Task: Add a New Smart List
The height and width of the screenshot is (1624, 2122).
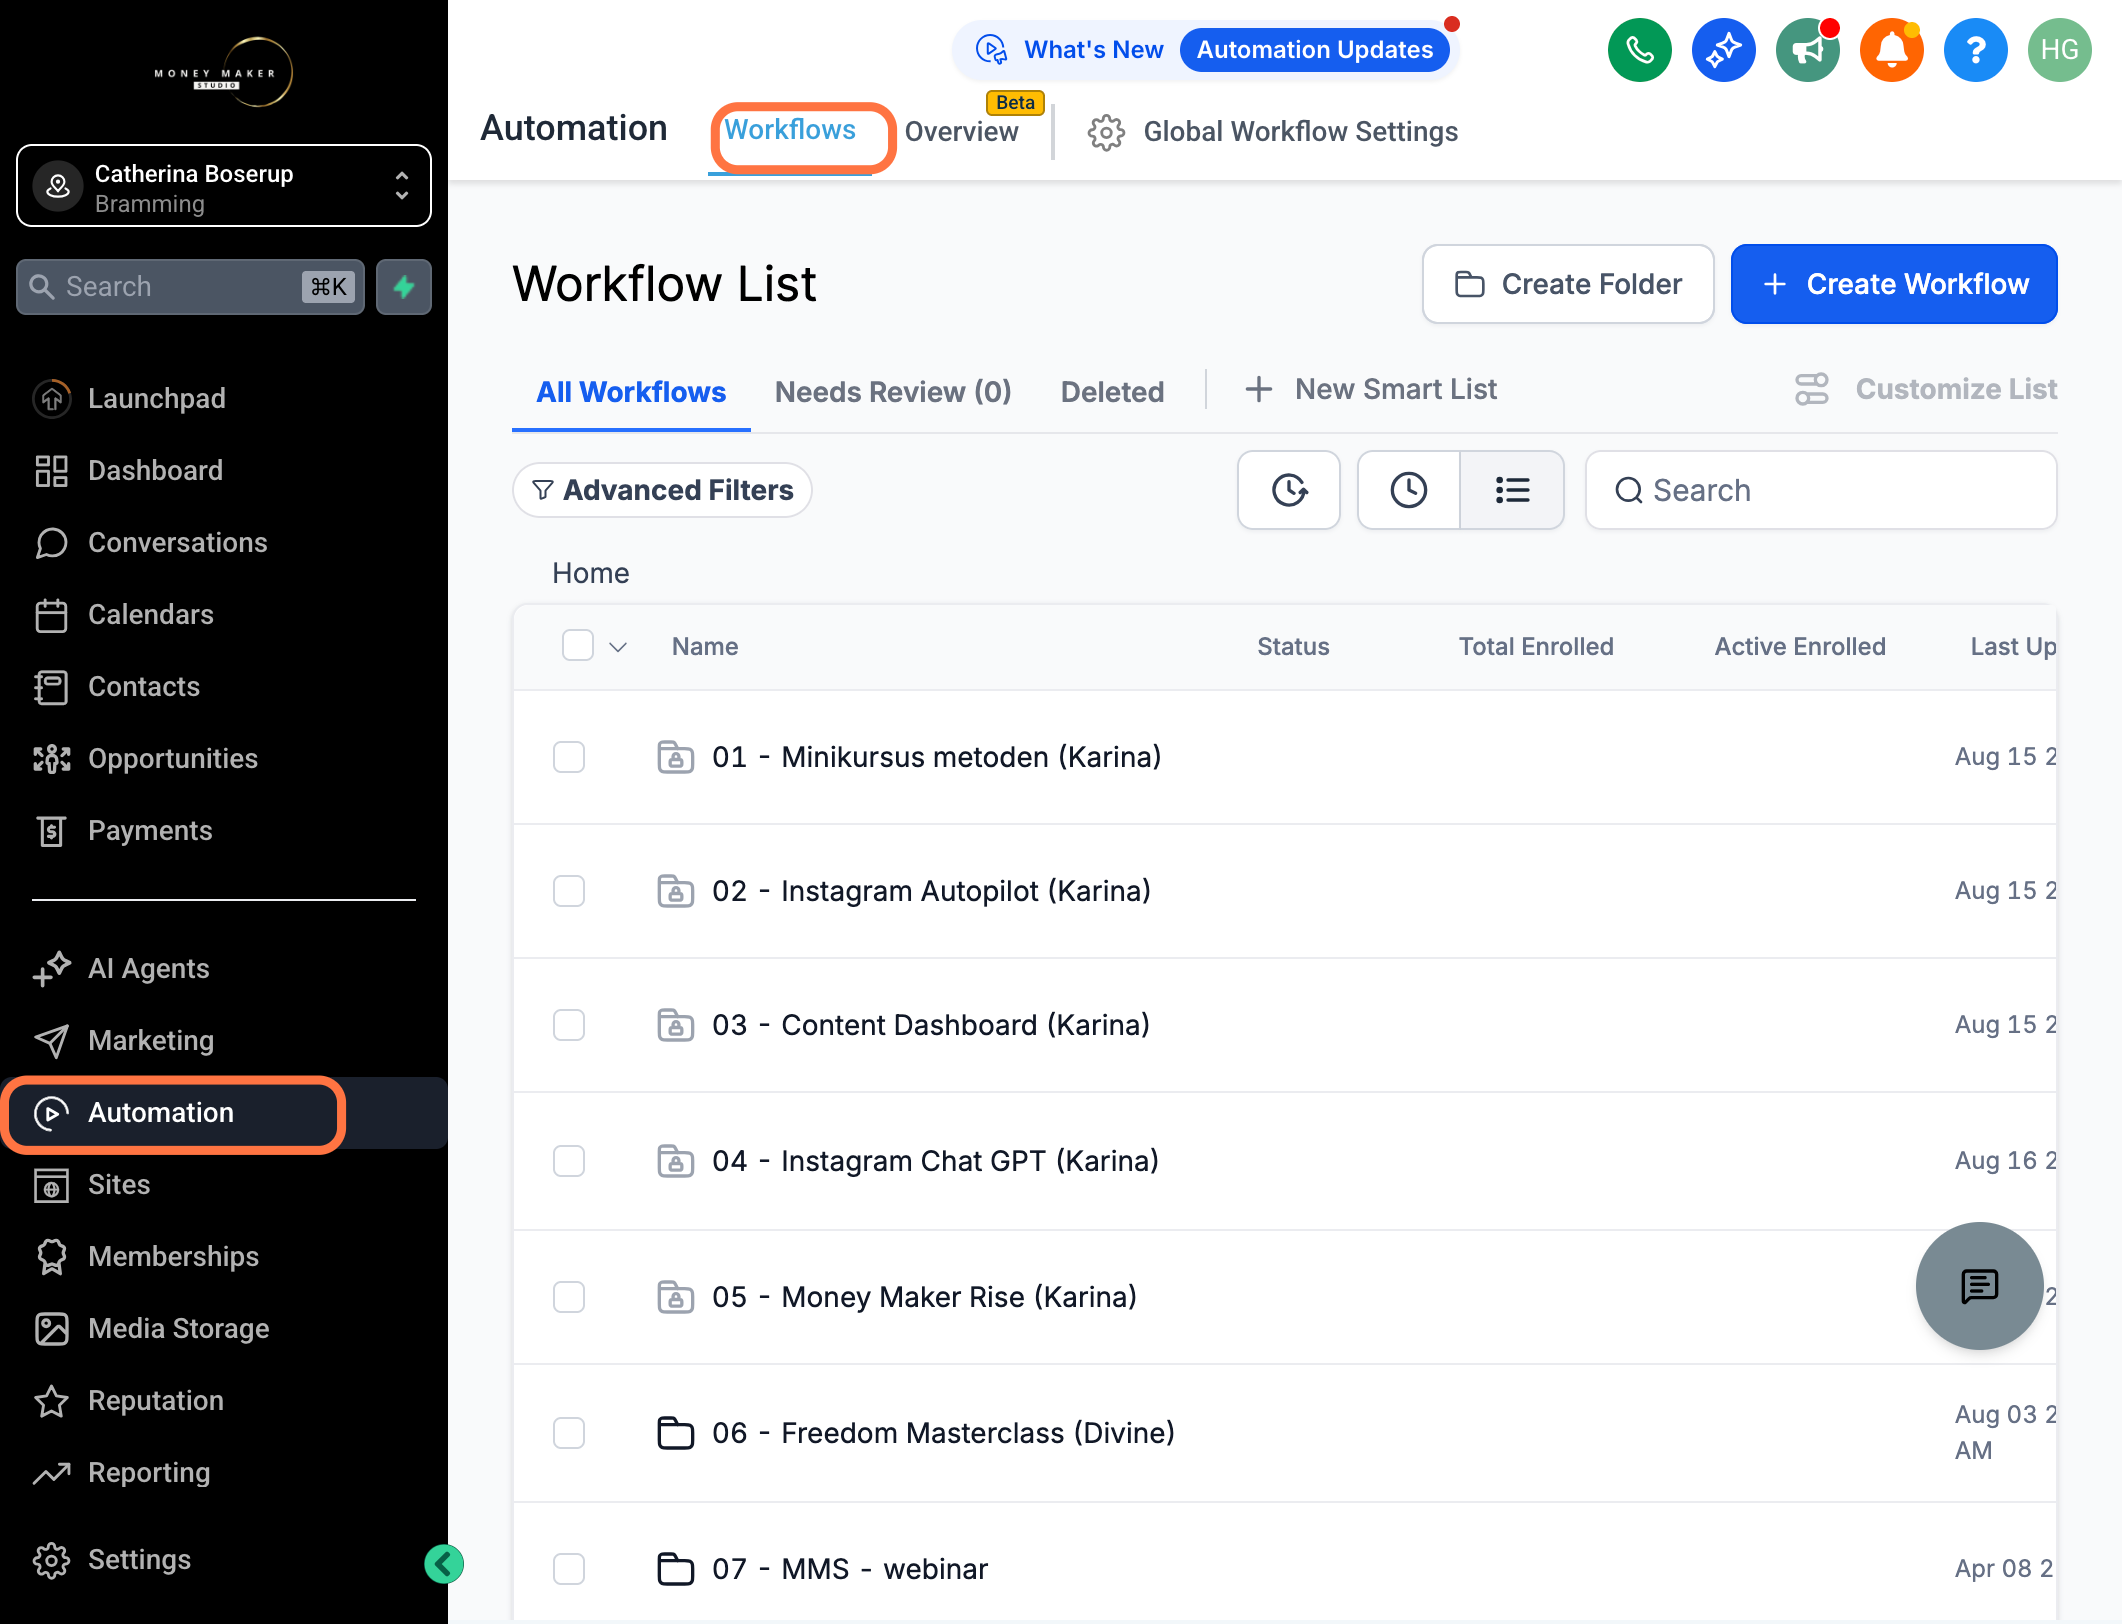Action: pyautogui.click(x=1371, y=389)
